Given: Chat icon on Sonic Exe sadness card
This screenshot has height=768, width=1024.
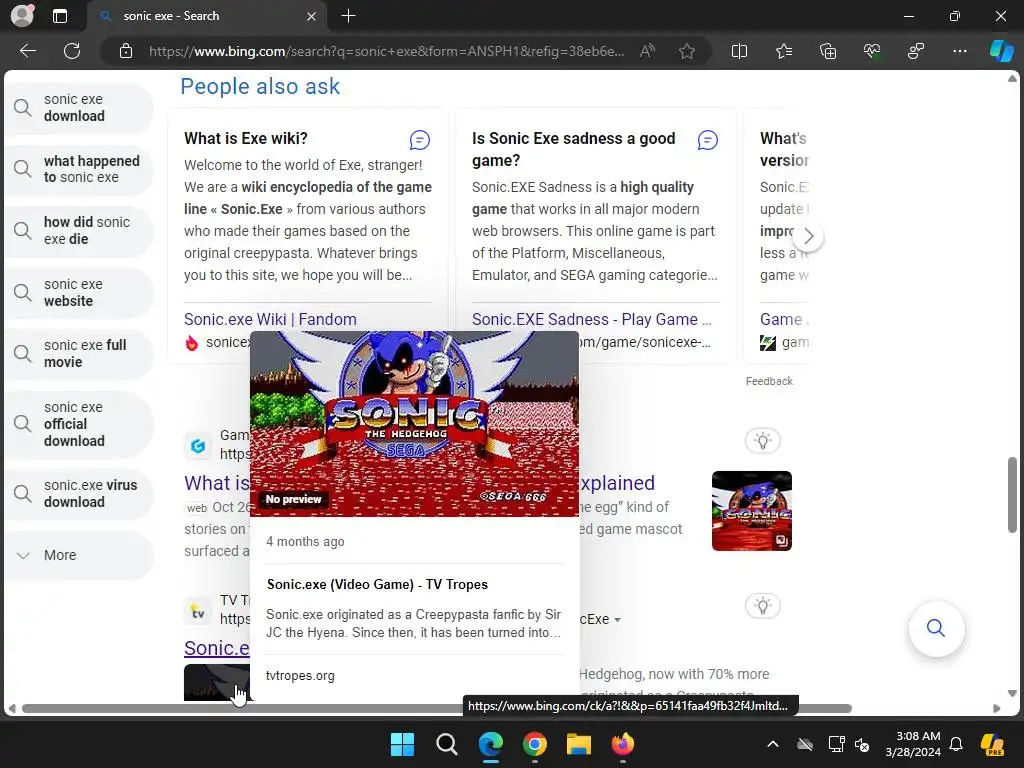Looking at the screenshot, I should pos(708,140).
